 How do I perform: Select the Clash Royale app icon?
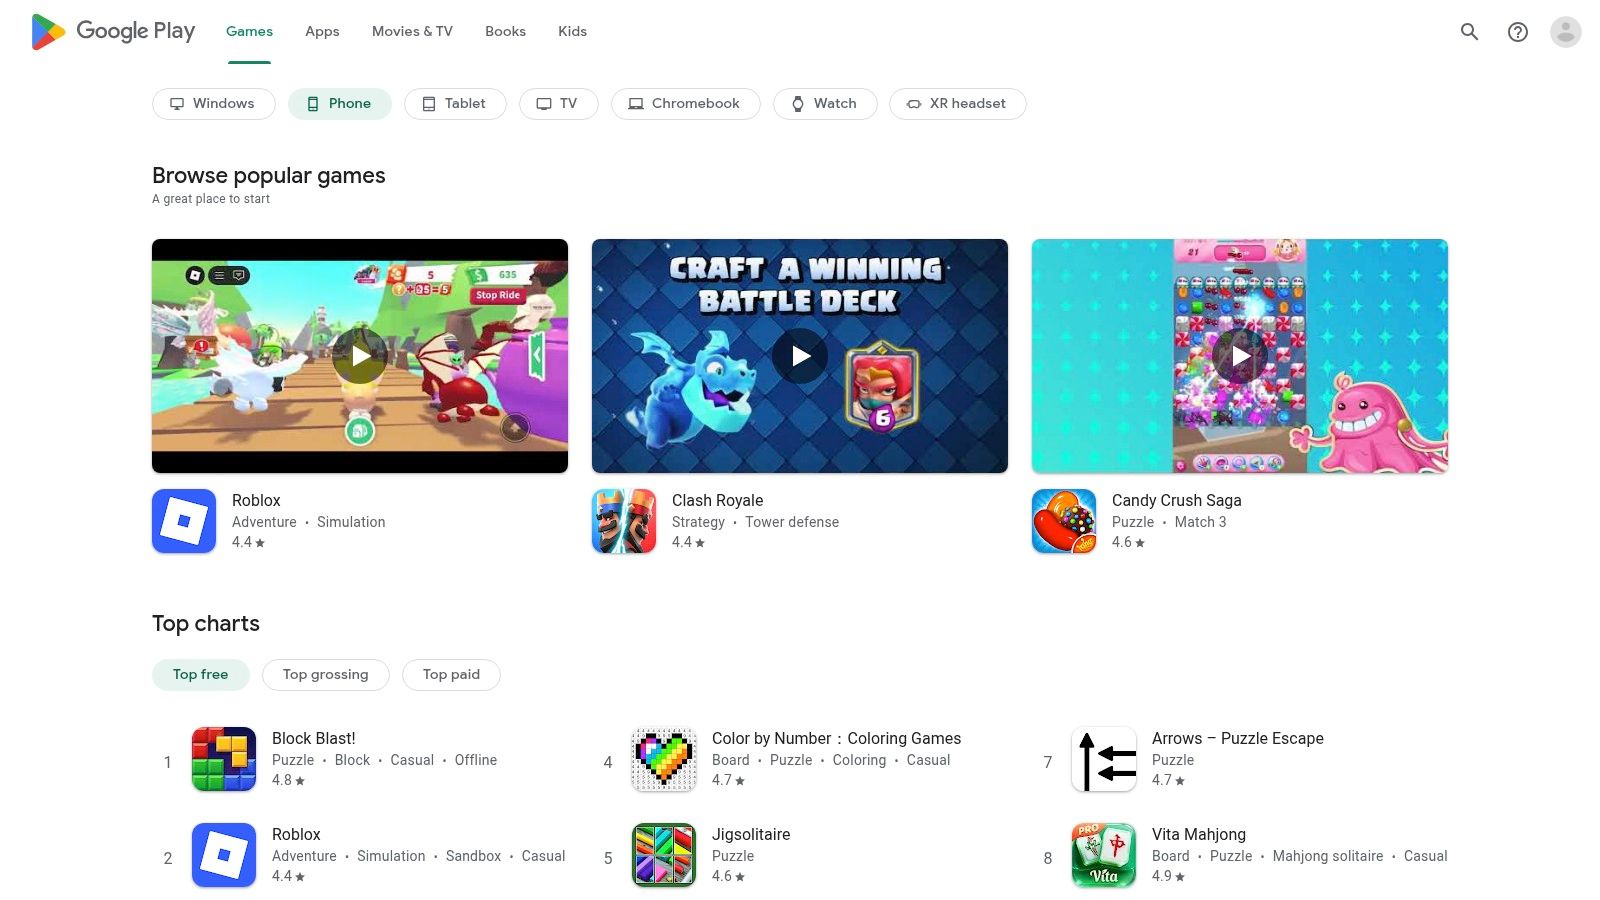point(623,520)
